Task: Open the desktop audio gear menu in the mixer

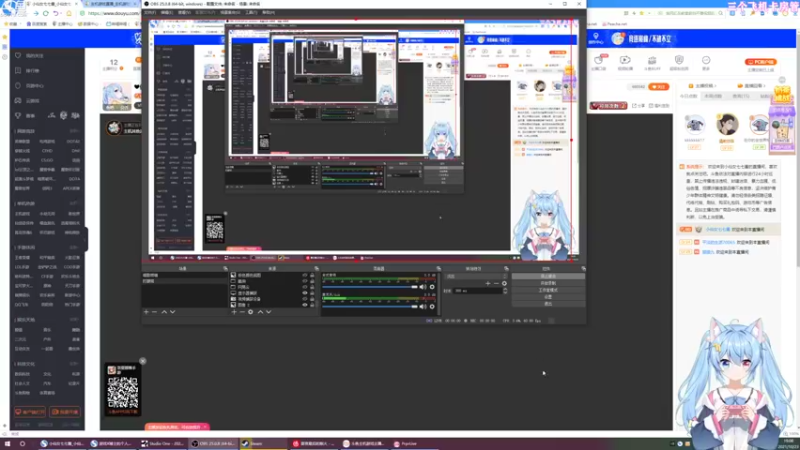Action: coord(432,287)
